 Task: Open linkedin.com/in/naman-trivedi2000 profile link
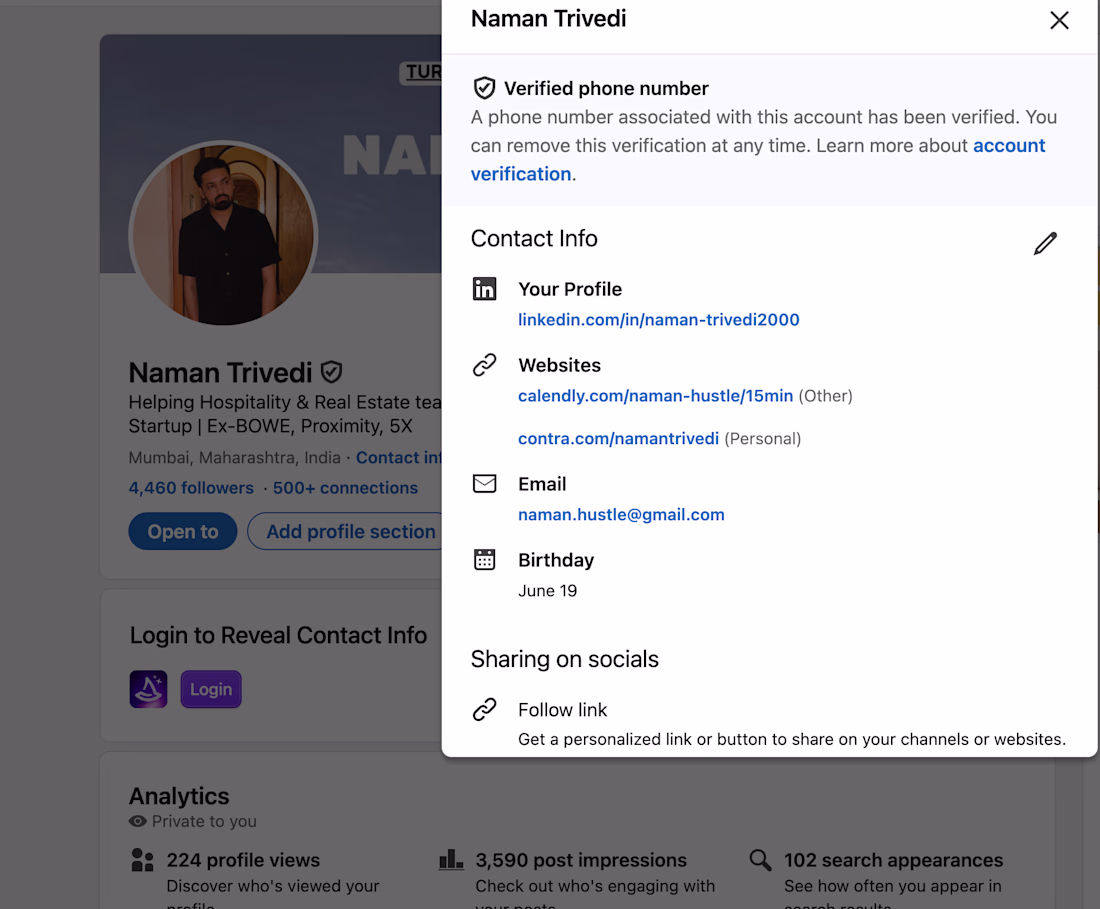[658, 320]
